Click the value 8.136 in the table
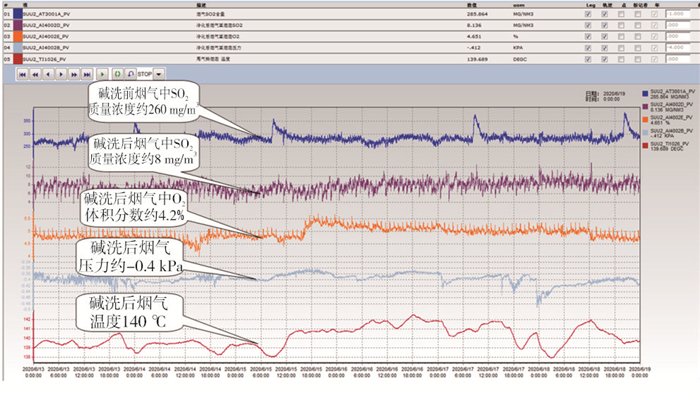This screenshot has height=393, width=700. click(x=474, y=25)
